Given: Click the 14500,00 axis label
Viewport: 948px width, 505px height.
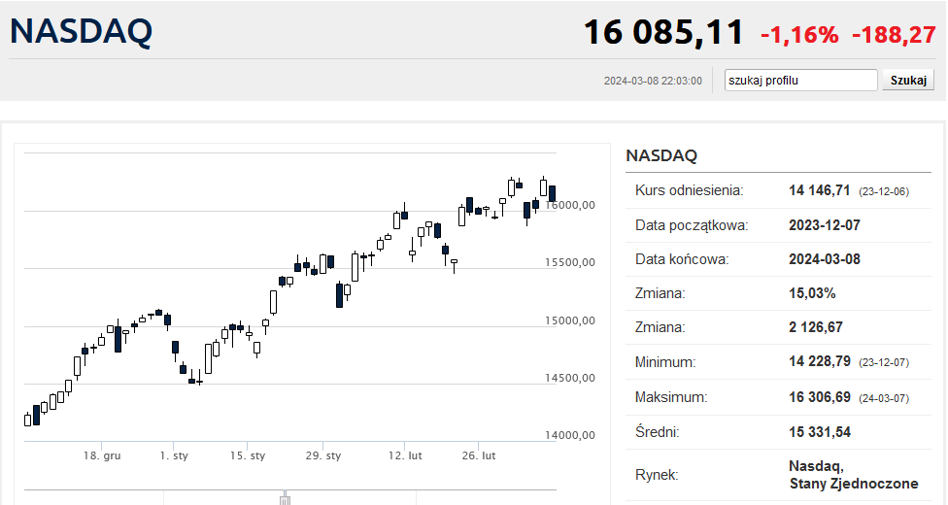Looking at the screenshot, I should pyautogui.click(x=570, y=378).
